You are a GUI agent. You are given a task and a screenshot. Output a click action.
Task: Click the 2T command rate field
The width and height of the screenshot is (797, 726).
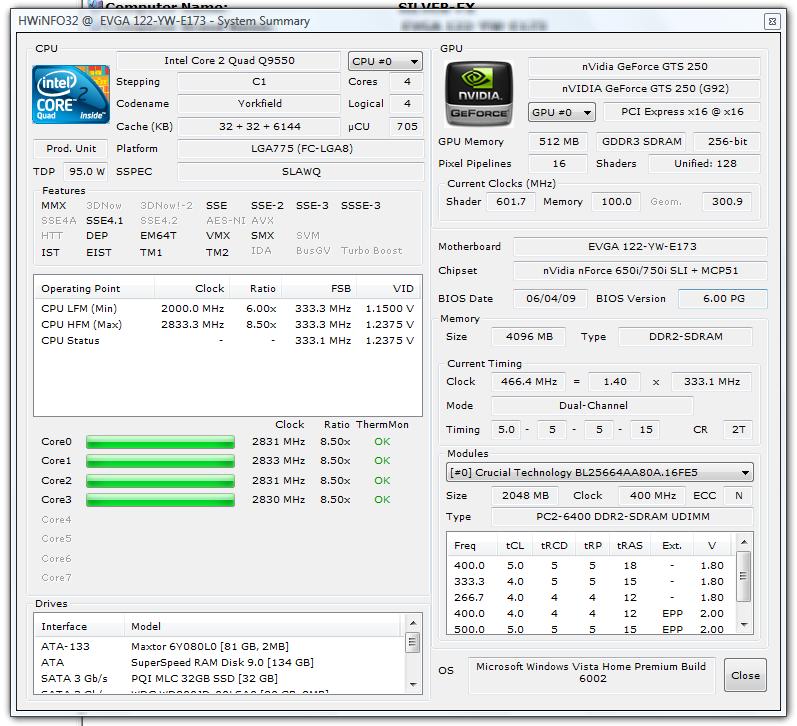pyautogui.click(x=738, y=430)
